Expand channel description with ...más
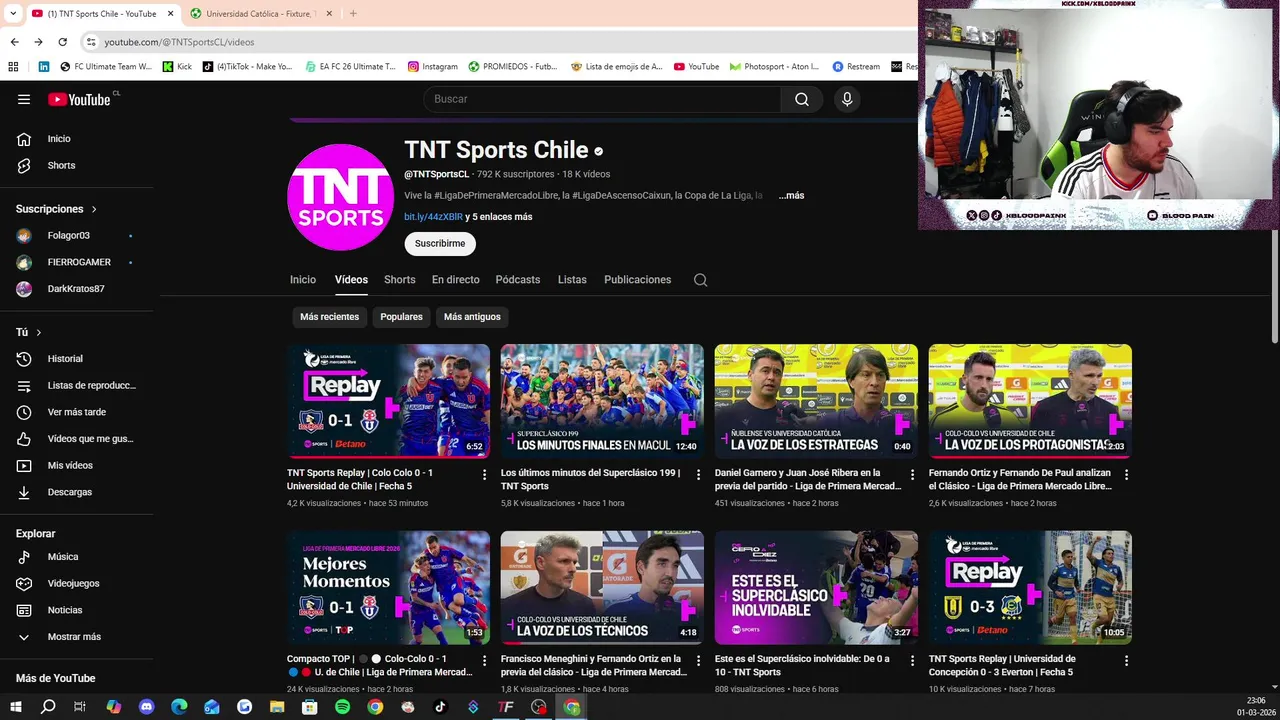 (791, 196)
